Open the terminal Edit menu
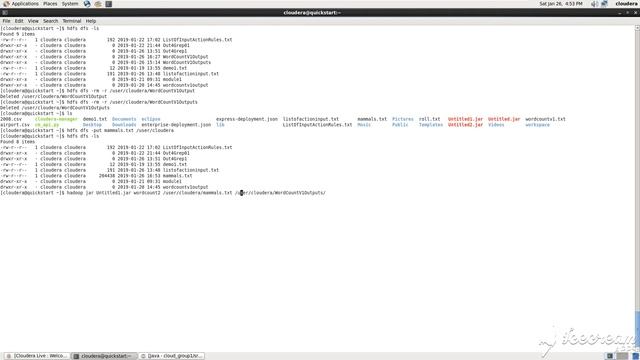This screenshot has width=640, height=360. coord(19,21)
